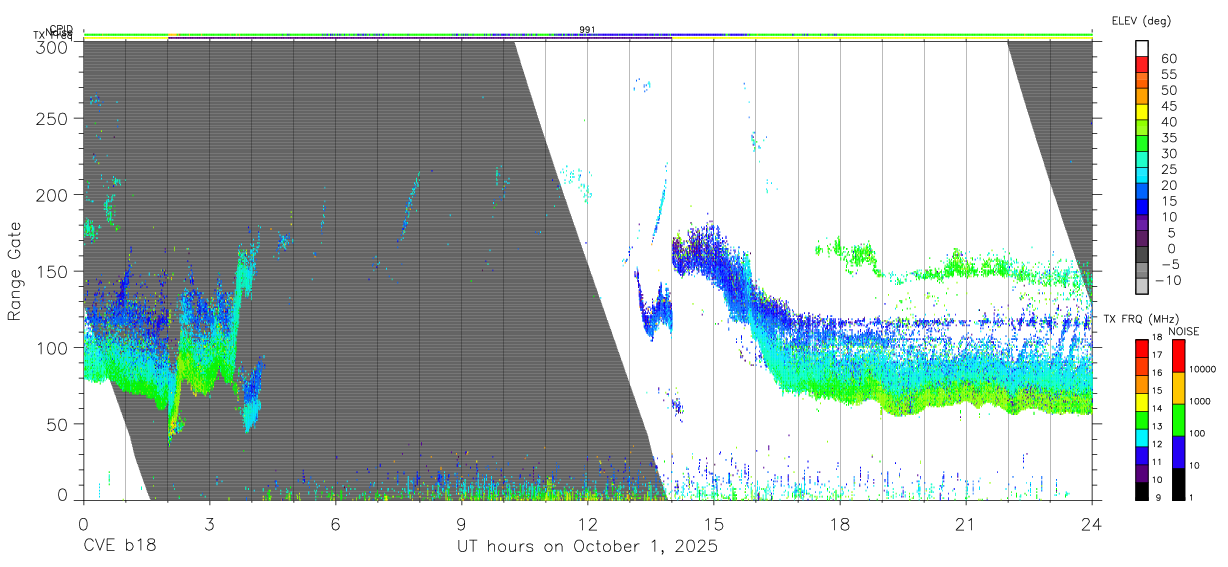Screen dimensions: 1228x567
Task: Click the yellow 40–45 ELEV colorbar segment
Action: coord(1142,114)
